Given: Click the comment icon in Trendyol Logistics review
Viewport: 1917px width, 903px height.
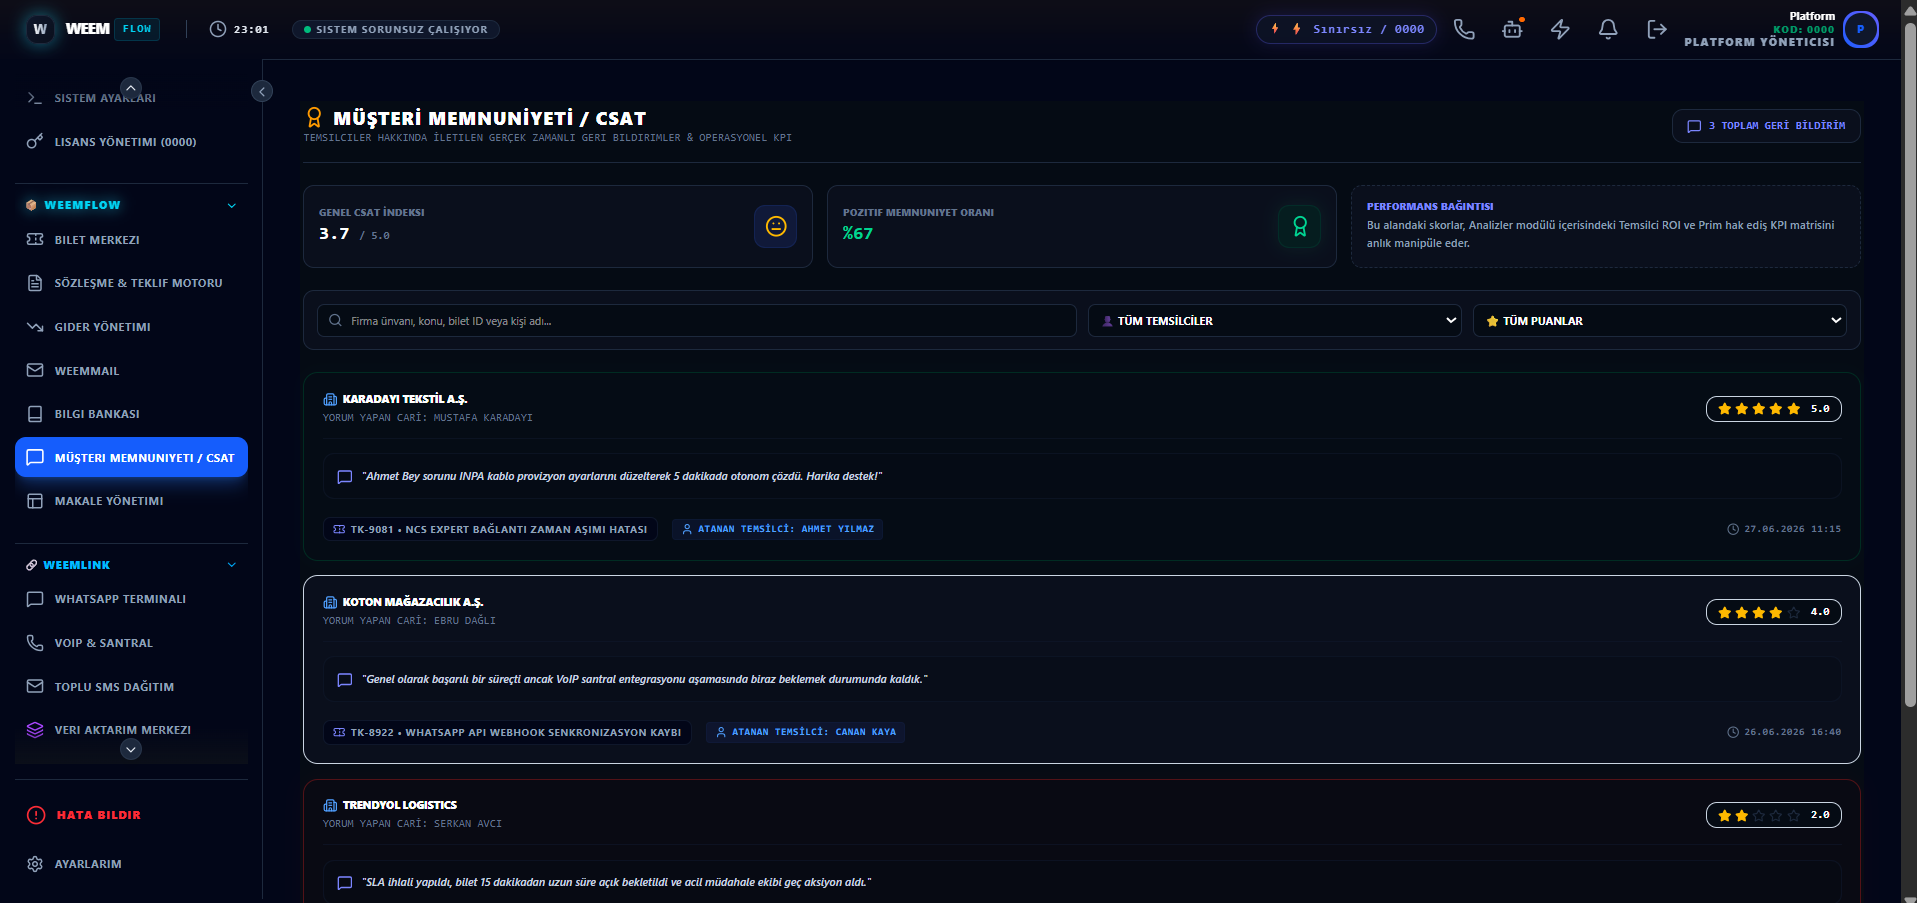Looking at the screenshot, I should pyautogui.click(x=345, y=883).
